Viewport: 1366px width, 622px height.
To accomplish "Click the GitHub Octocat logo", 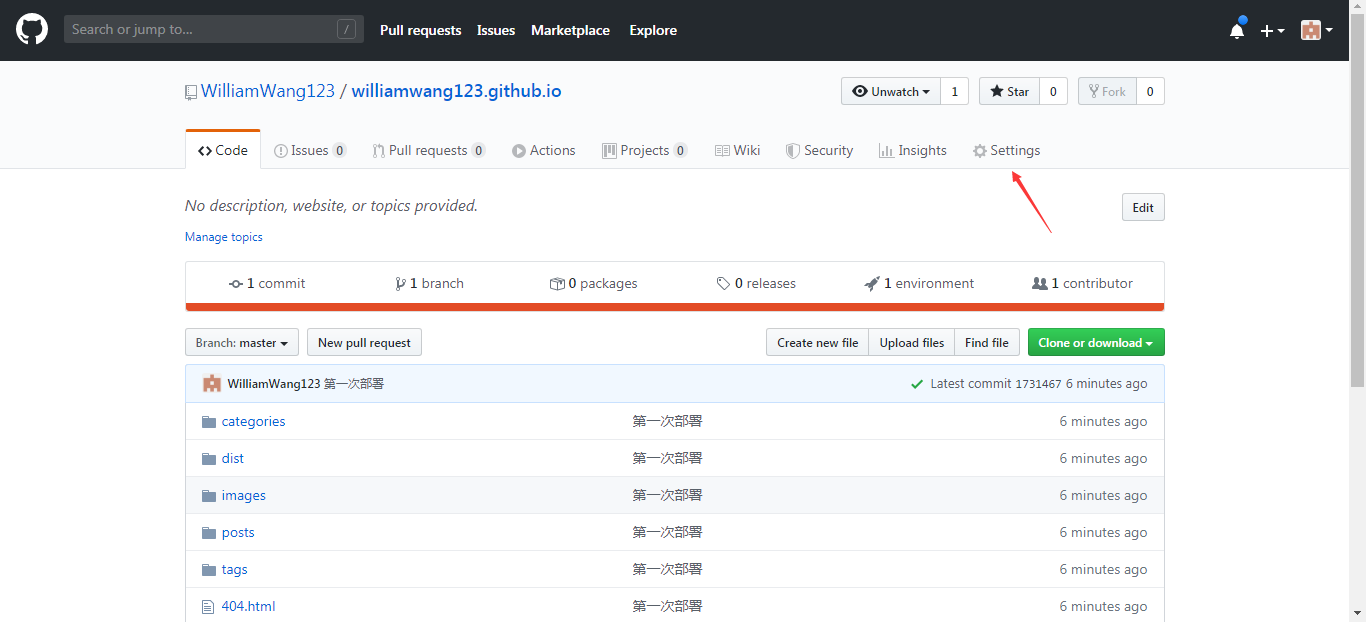I will 32,30.
